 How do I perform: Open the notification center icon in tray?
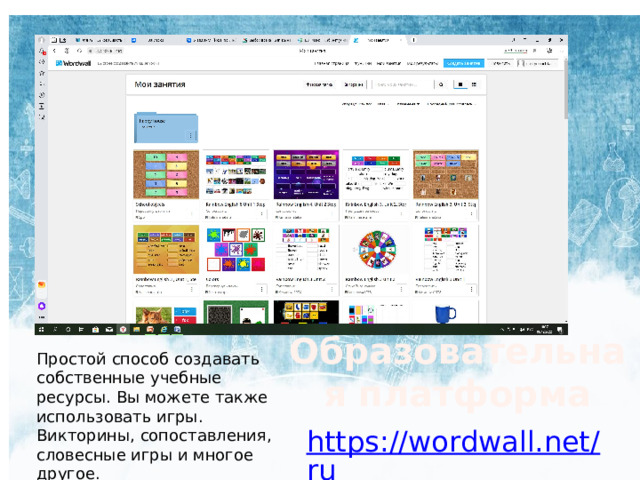560,330
